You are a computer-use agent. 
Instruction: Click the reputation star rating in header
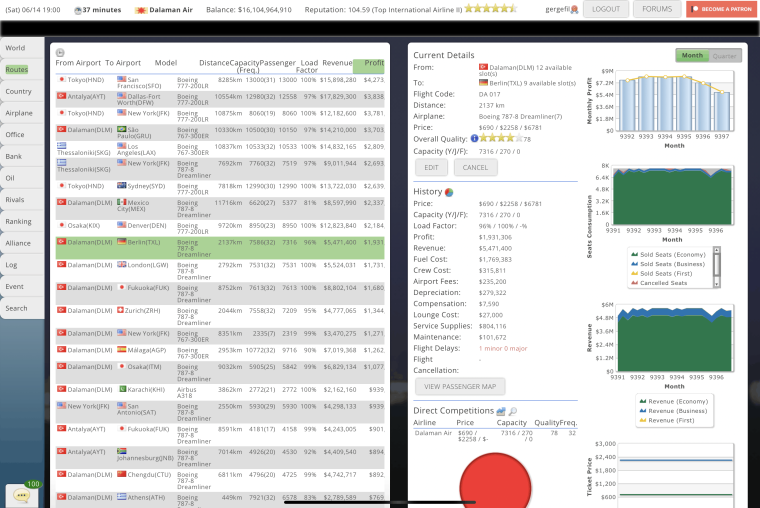tap(491, 9)
